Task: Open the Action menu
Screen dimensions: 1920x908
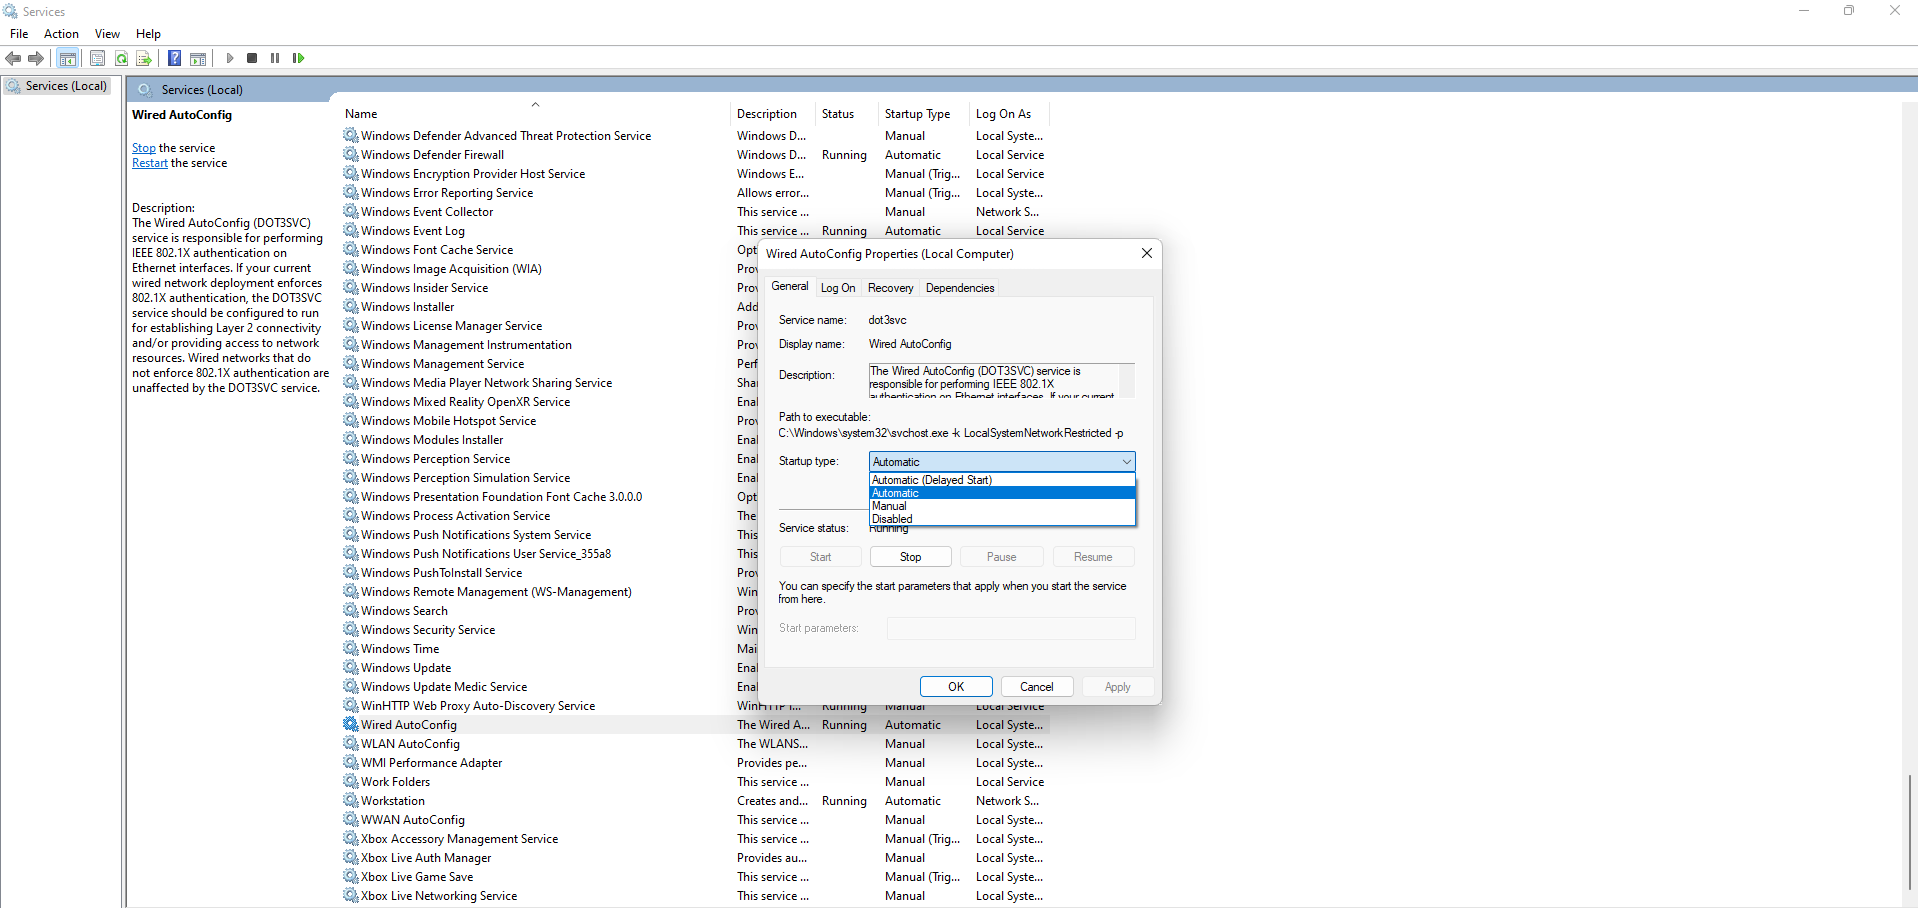Action: (61, 34)
